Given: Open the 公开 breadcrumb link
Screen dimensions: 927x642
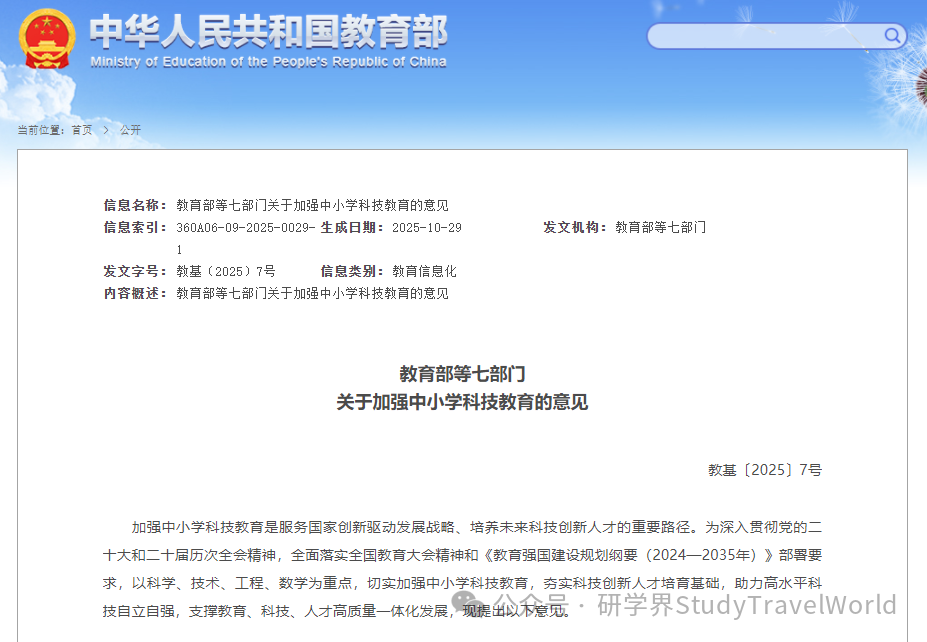Looking at the screenshot, I should click(129, 129).
